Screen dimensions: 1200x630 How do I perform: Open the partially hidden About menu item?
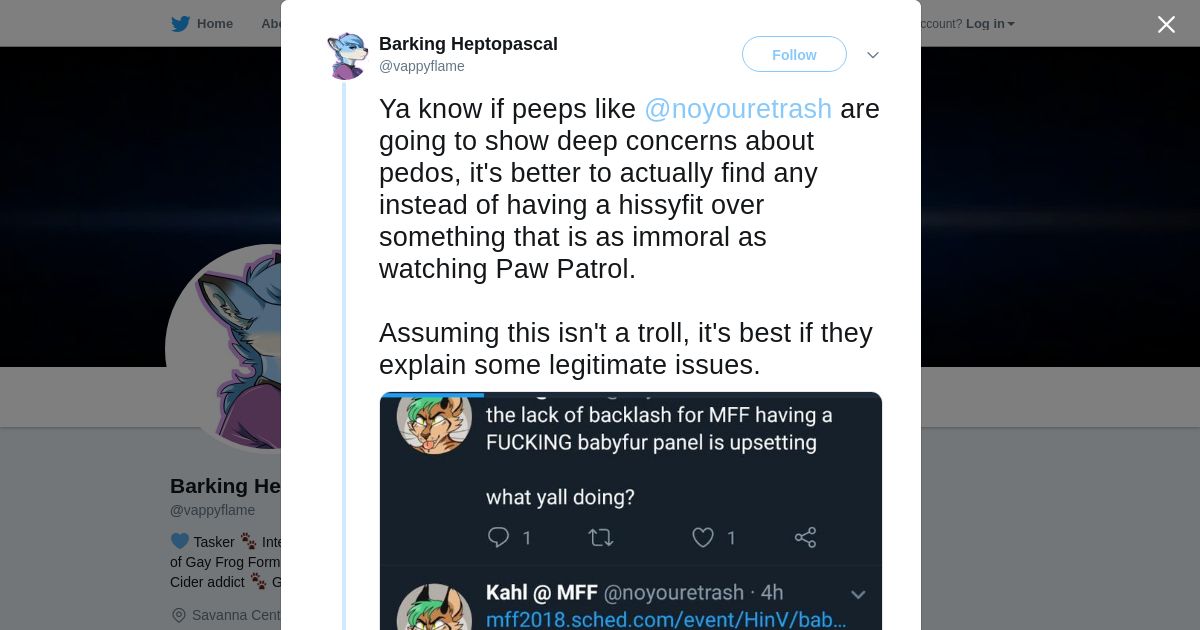coord(271,24)
